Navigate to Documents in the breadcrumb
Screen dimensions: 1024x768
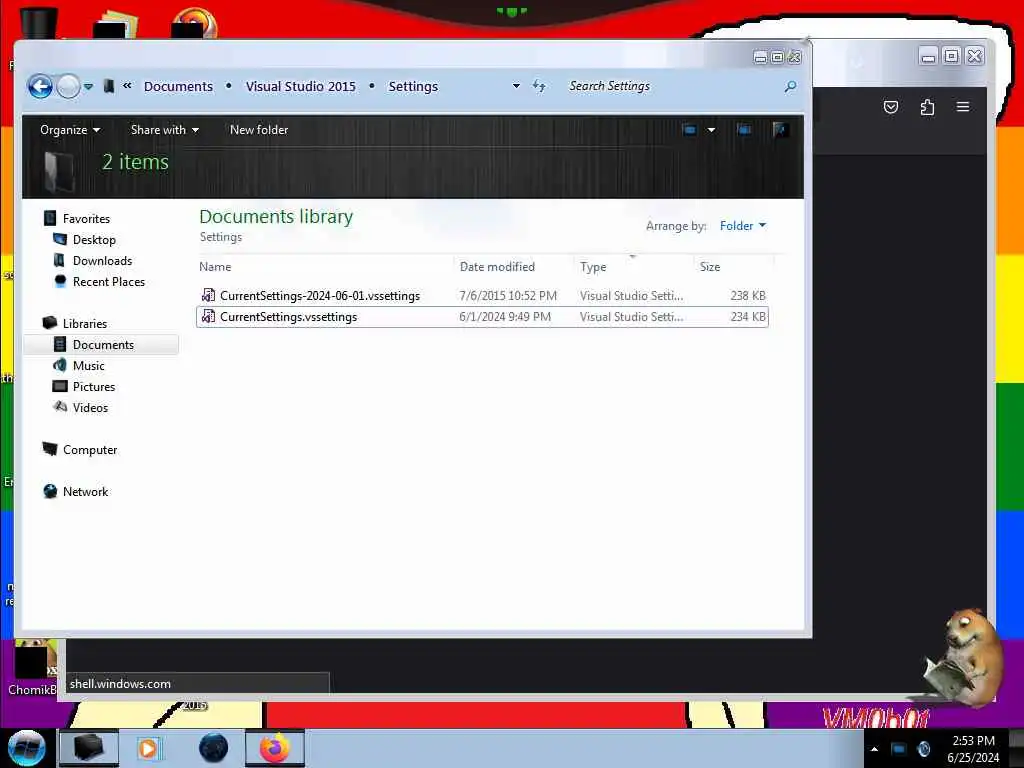click(x=178, y=86)
